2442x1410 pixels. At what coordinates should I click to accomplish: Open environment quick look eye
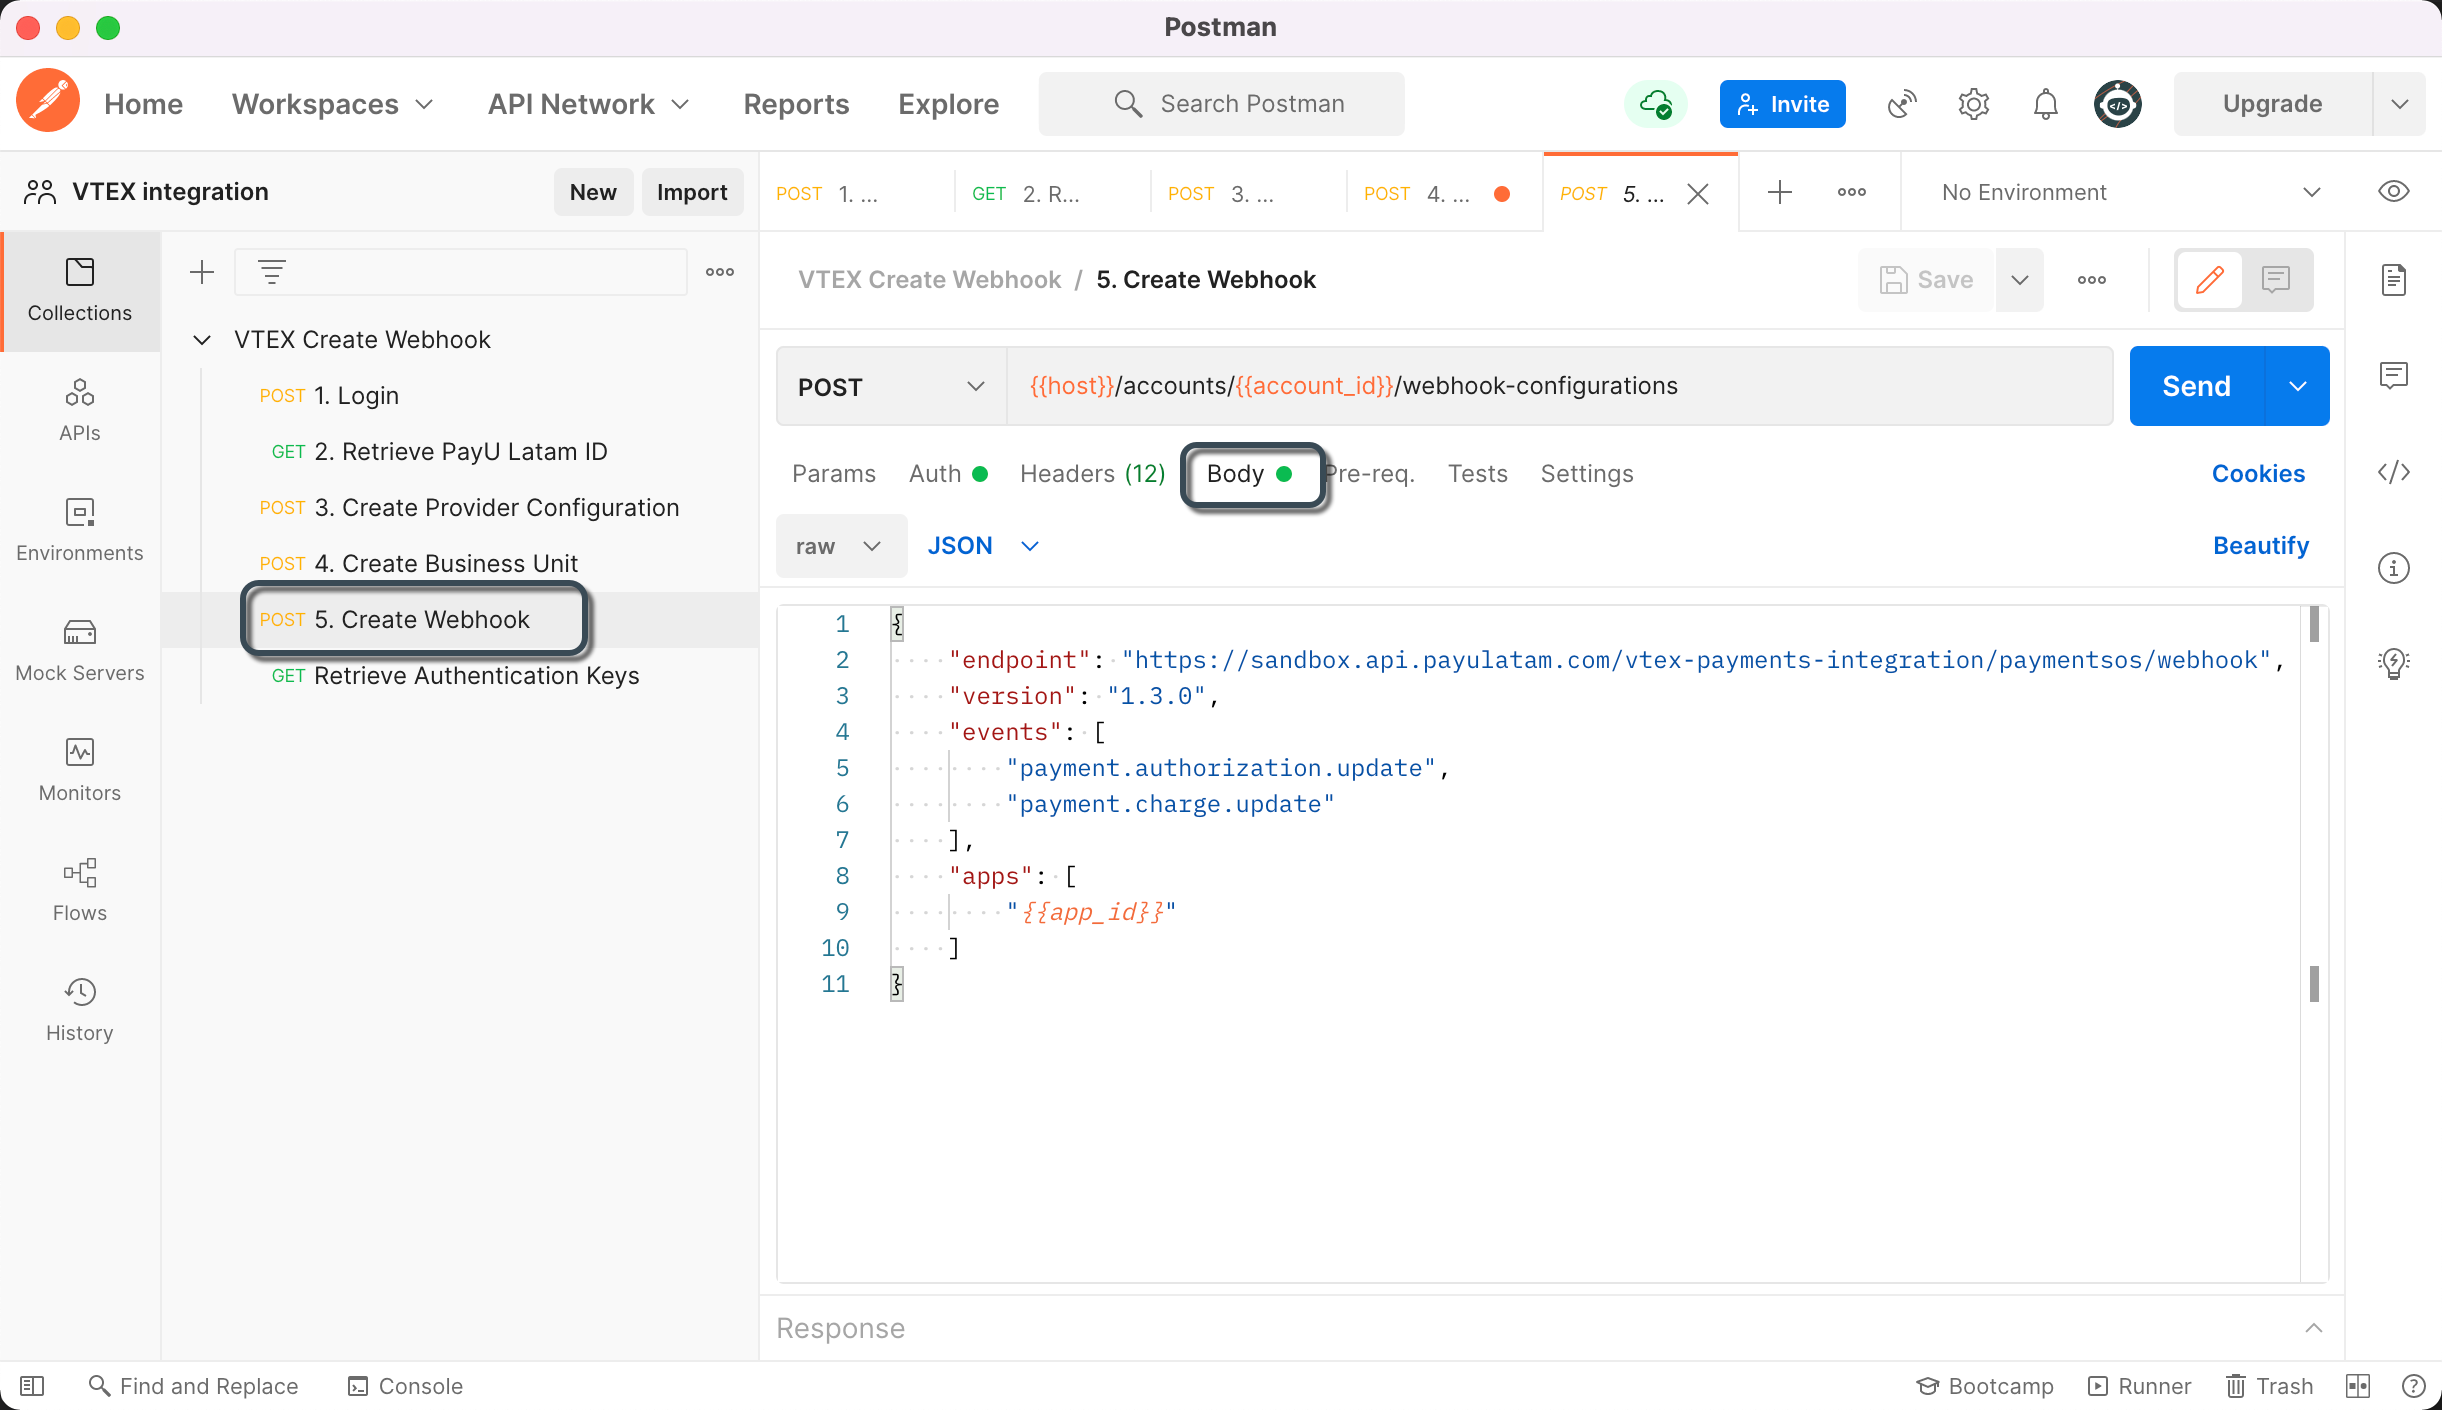[2394, 192]
